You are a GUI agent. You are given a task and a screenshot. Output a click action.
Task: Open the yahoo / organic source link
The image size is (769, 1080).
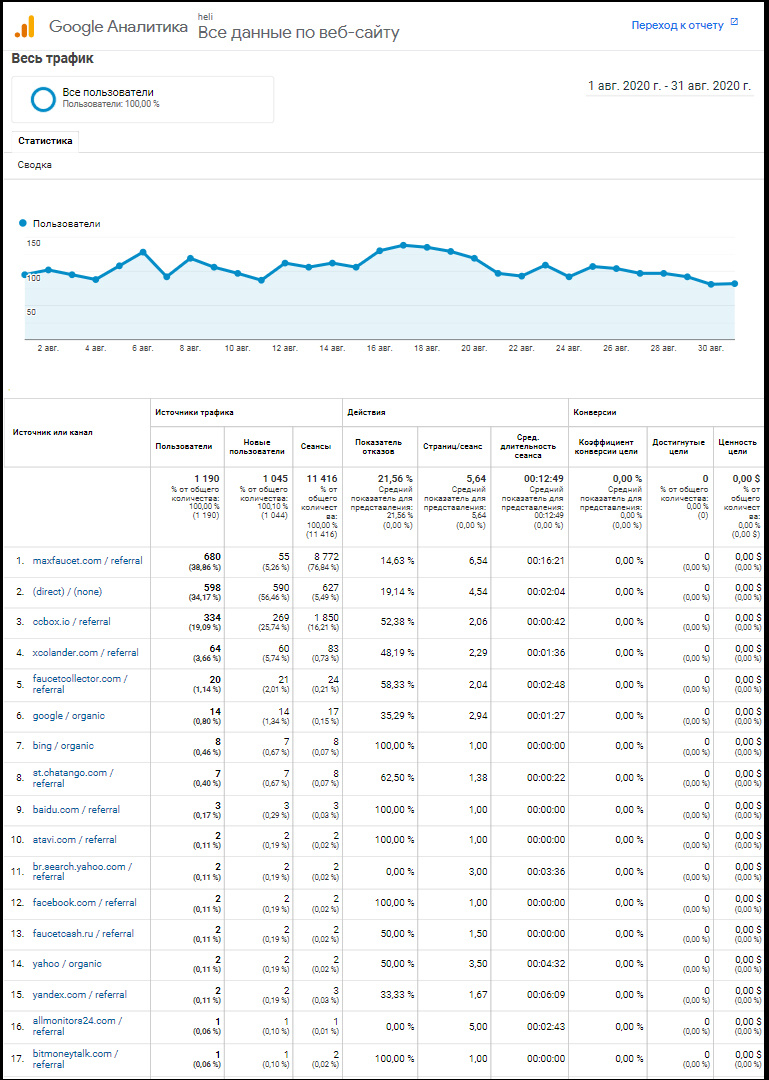tap(67, 964)
